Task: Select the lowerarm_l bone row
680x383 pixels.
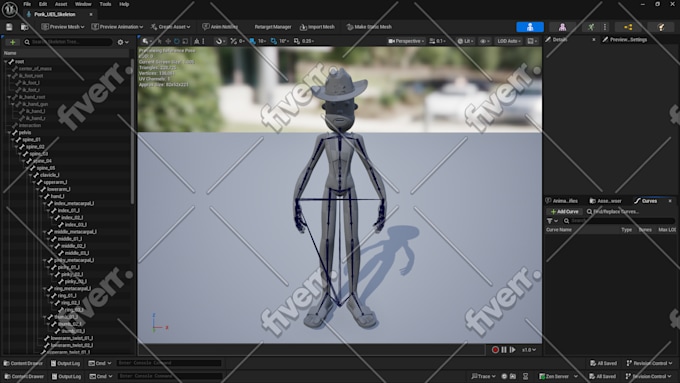Action: pyautogui.click(x=66, y=189)
